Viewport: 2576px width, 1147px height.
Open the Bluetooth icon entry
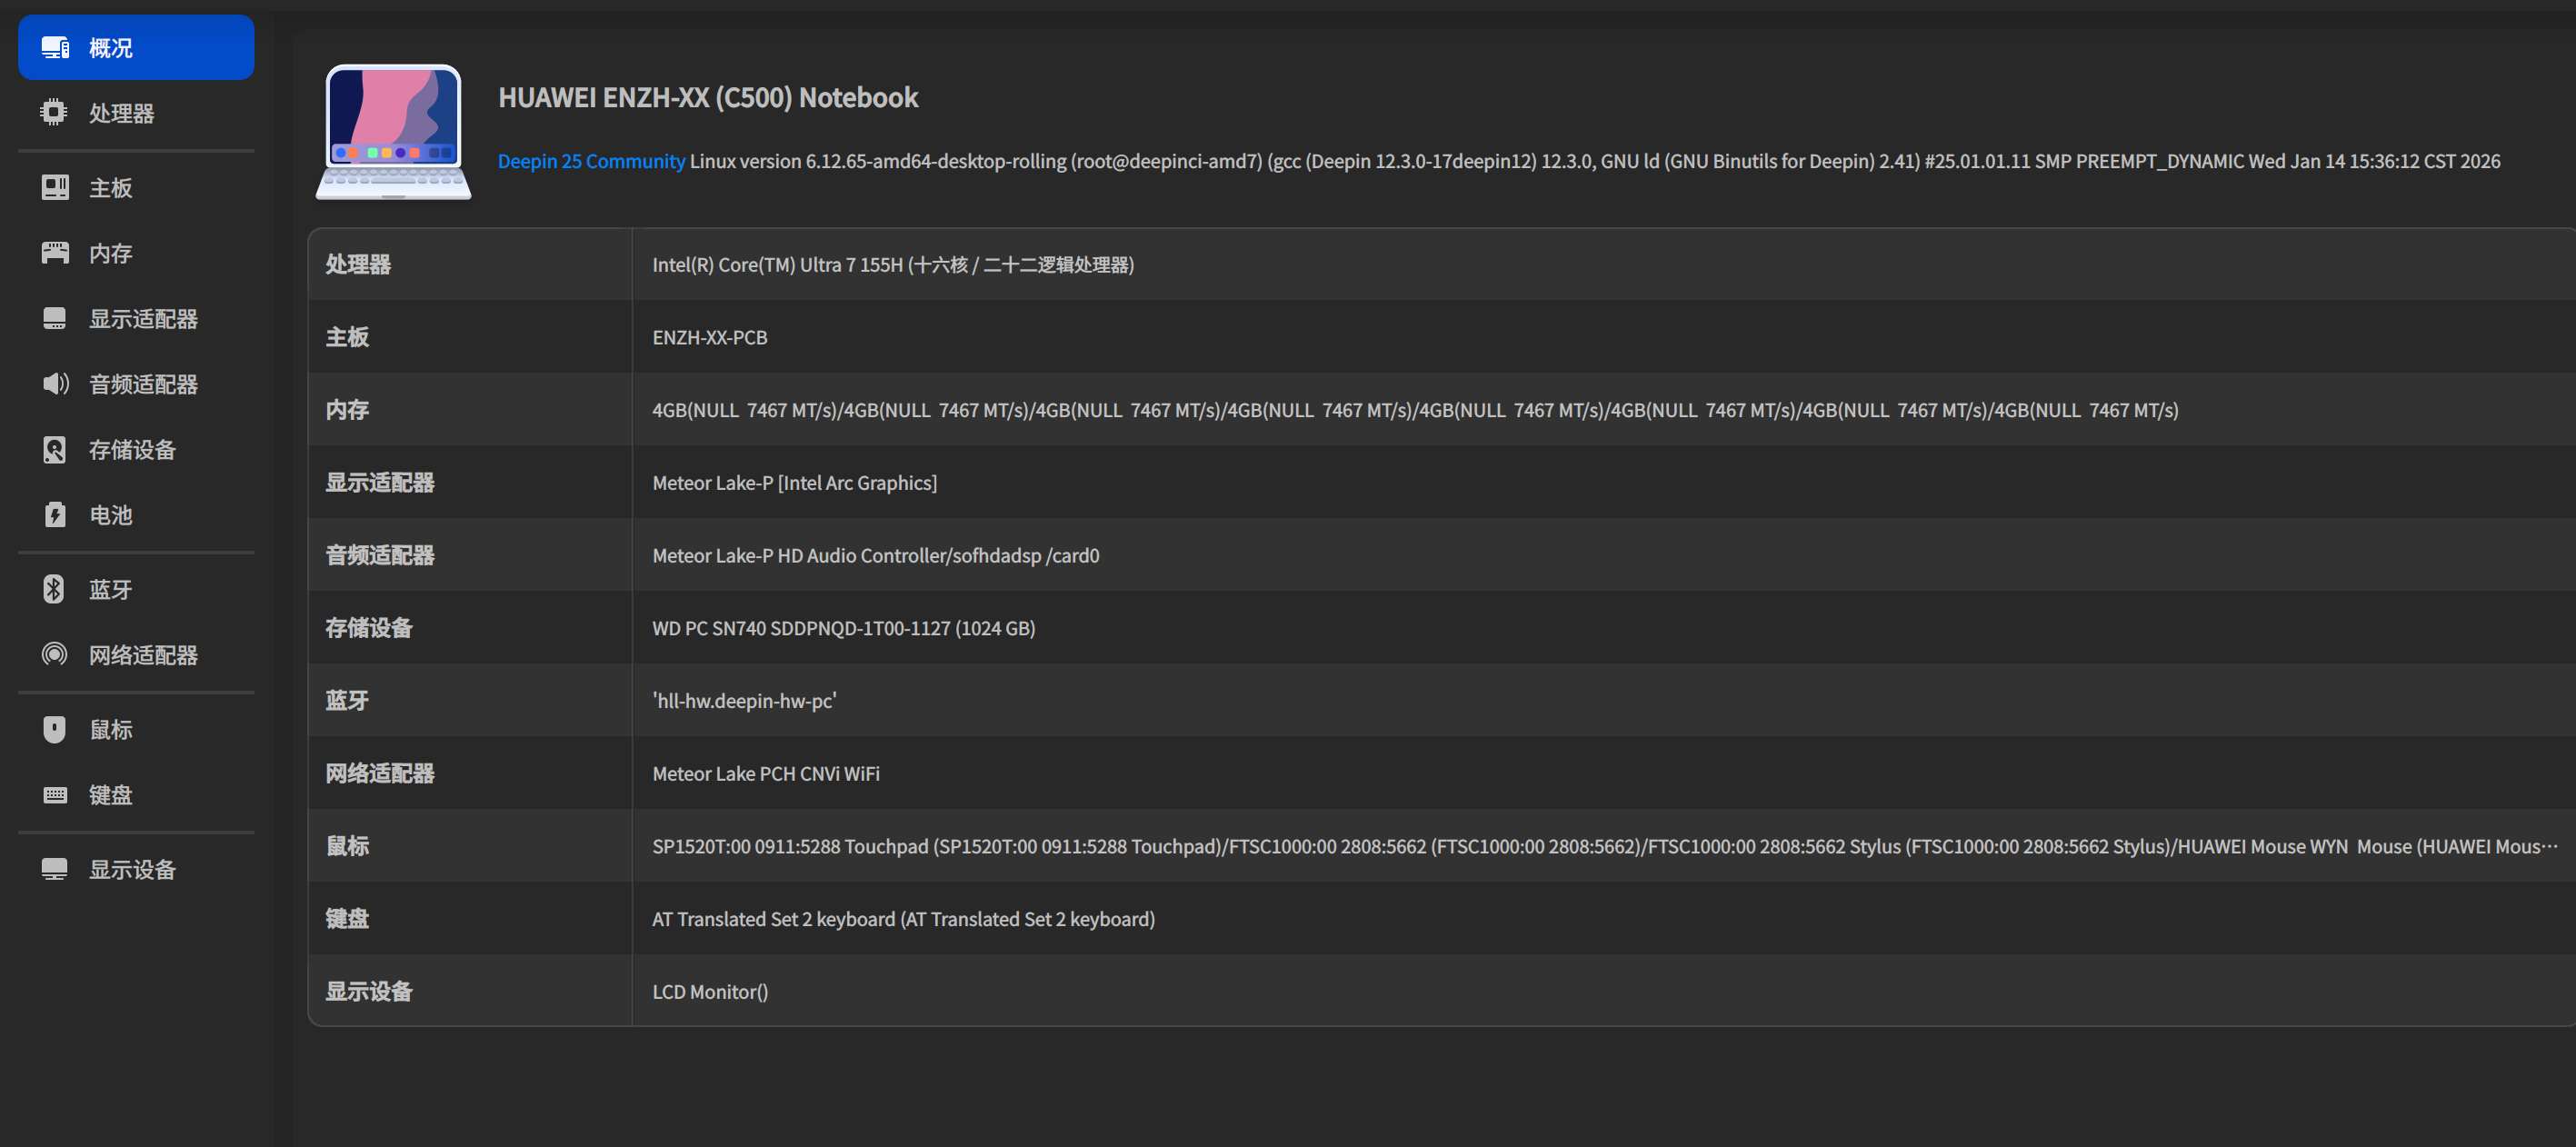[x=54, y=590]
